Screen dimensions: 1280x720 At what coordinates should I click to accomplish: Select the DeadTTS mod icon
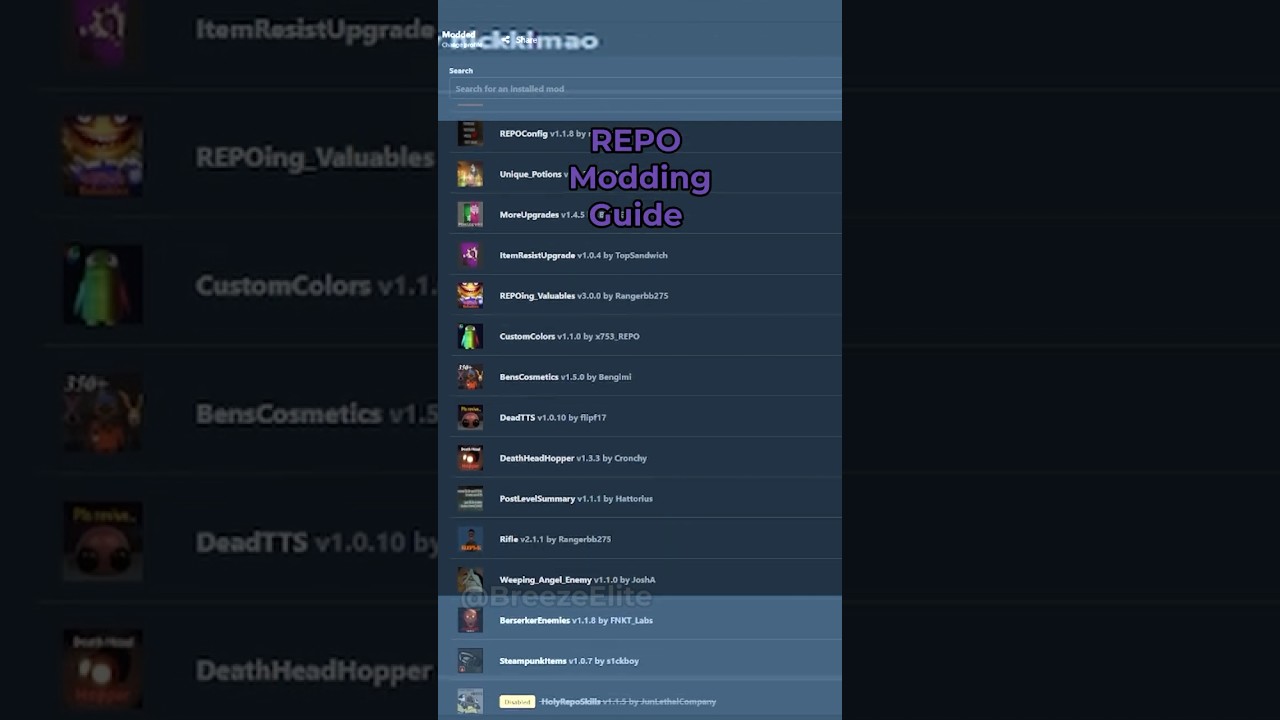click(x=470, y=417)
